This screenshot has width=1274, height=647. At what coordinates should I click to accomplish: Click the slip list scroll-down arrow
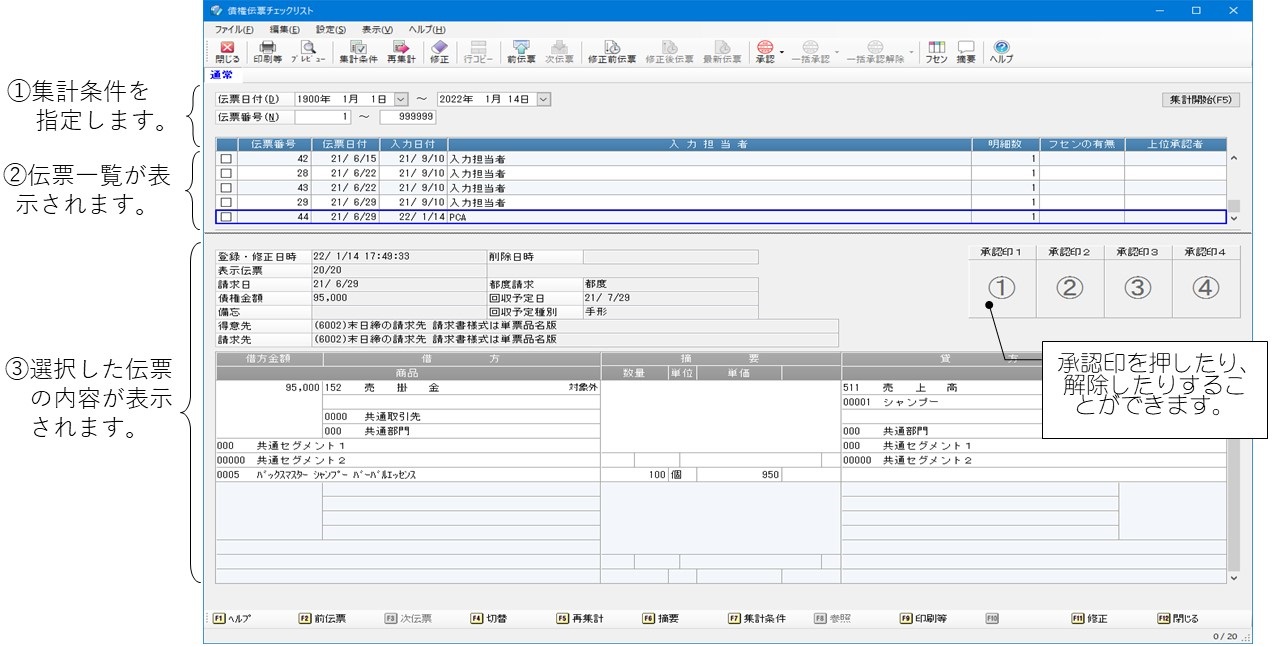point(1234,217)
